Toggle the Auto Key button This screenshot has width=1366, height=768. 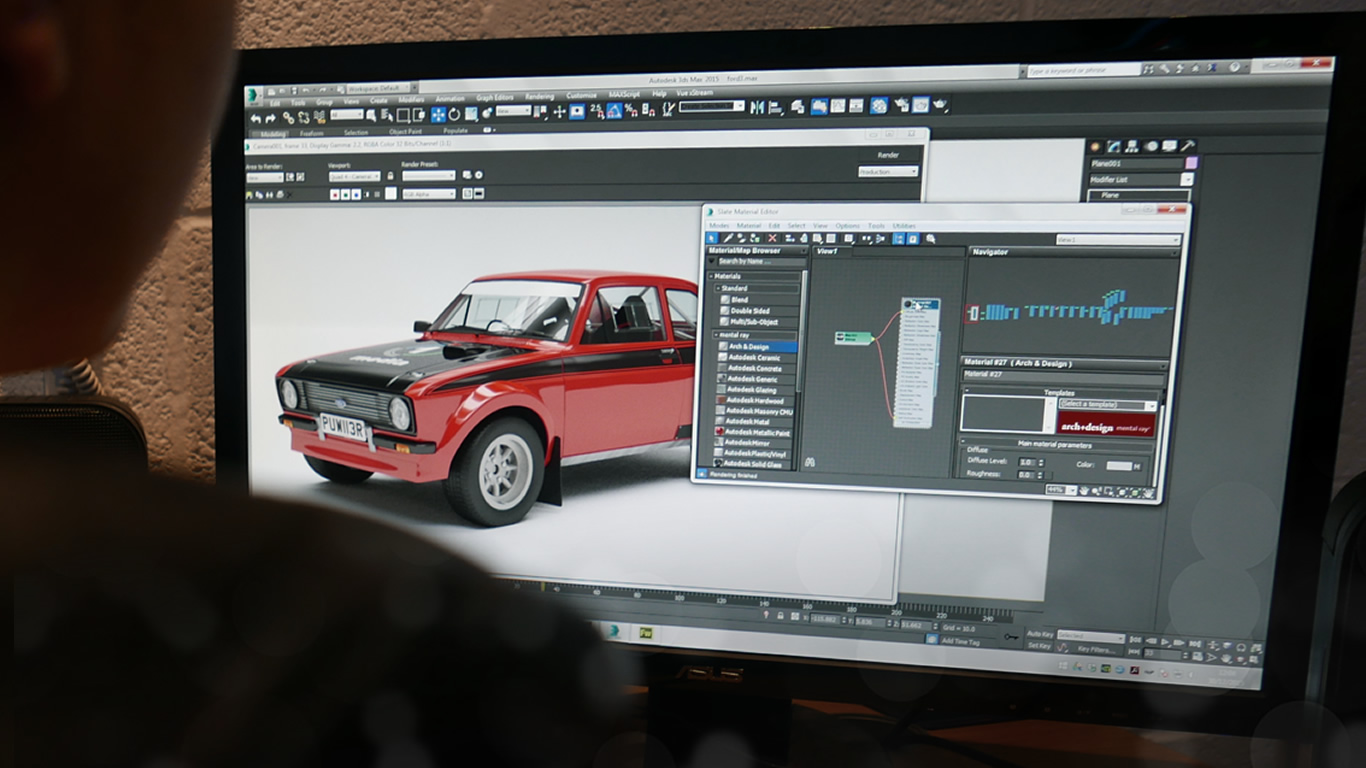(1040, 634)
